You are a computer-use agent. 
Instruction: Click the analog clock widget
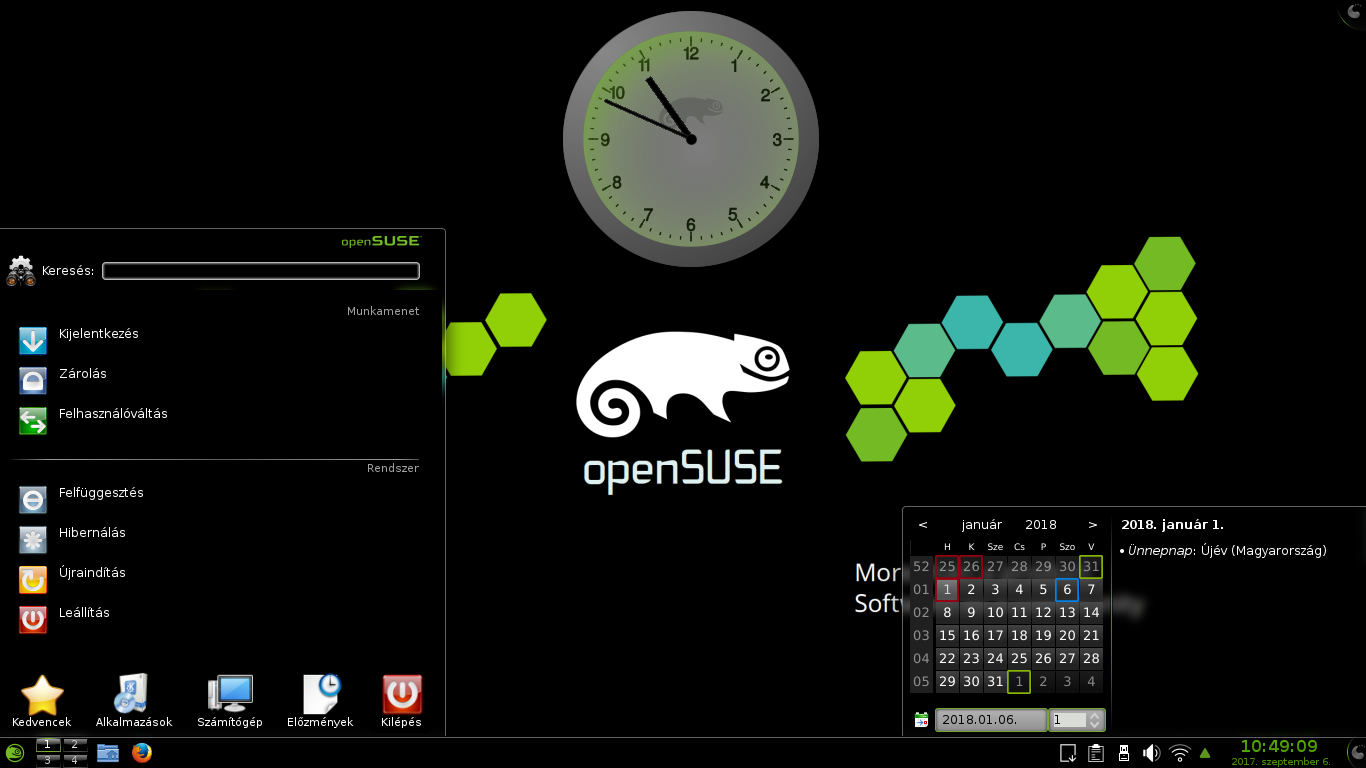[x=691, y=139]
